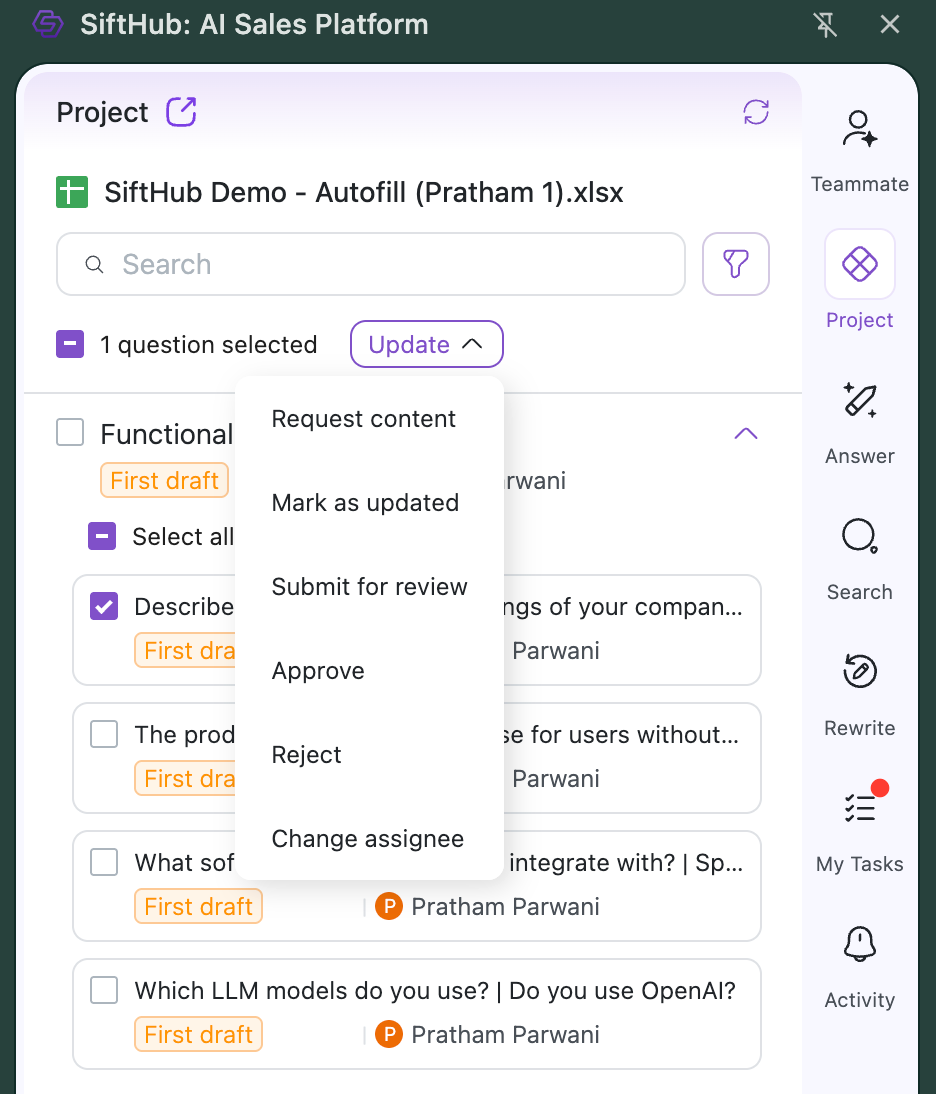The image size is (936, 1094).
Task: Check the Functional section checkbox
Action: 70,433
